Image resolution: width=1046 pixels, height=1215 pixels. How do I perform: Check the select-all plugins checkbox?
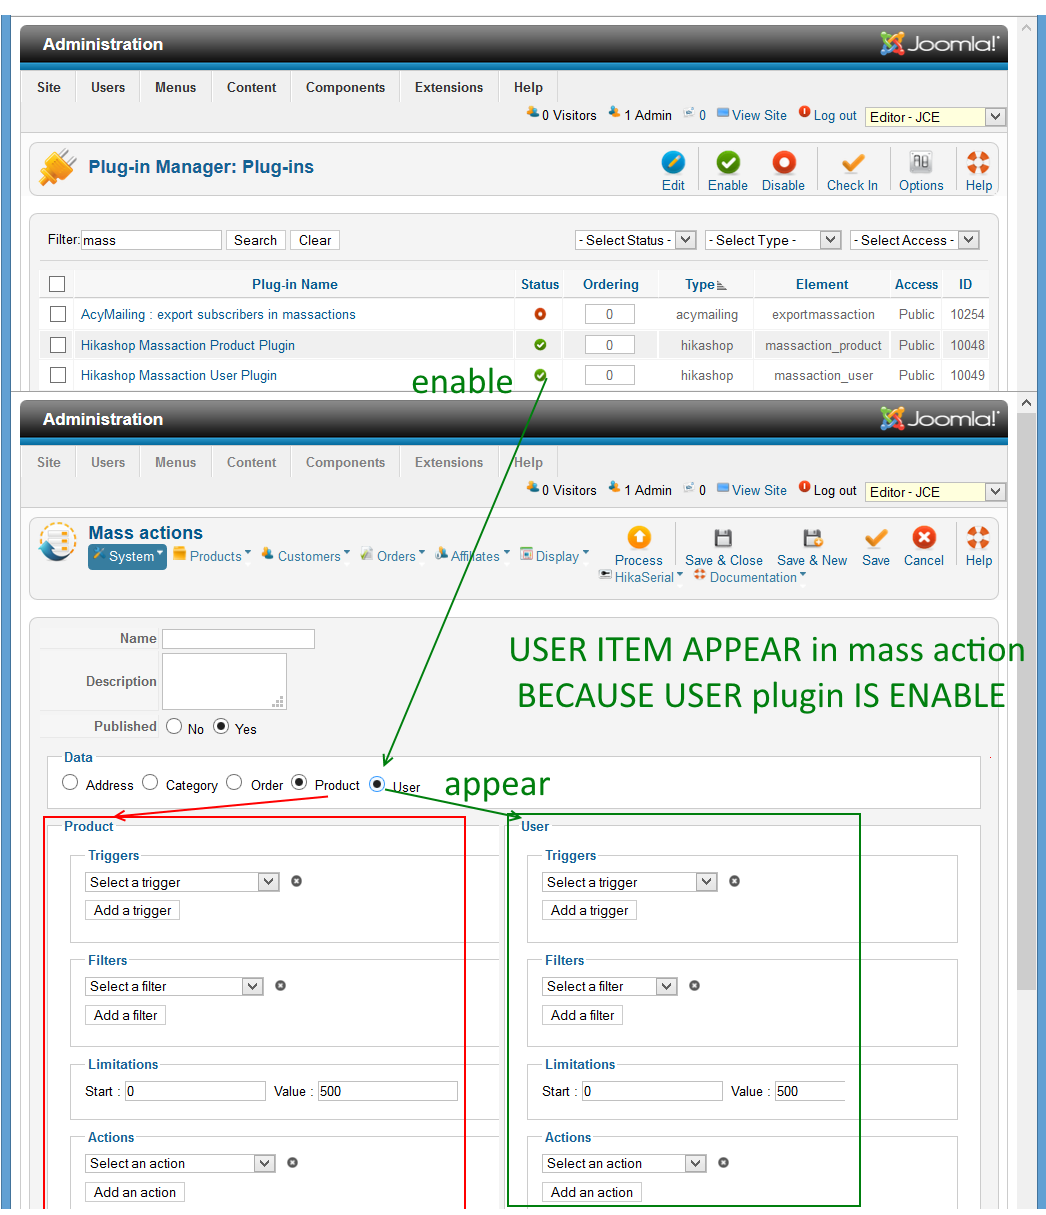click(x=57, y=284)
